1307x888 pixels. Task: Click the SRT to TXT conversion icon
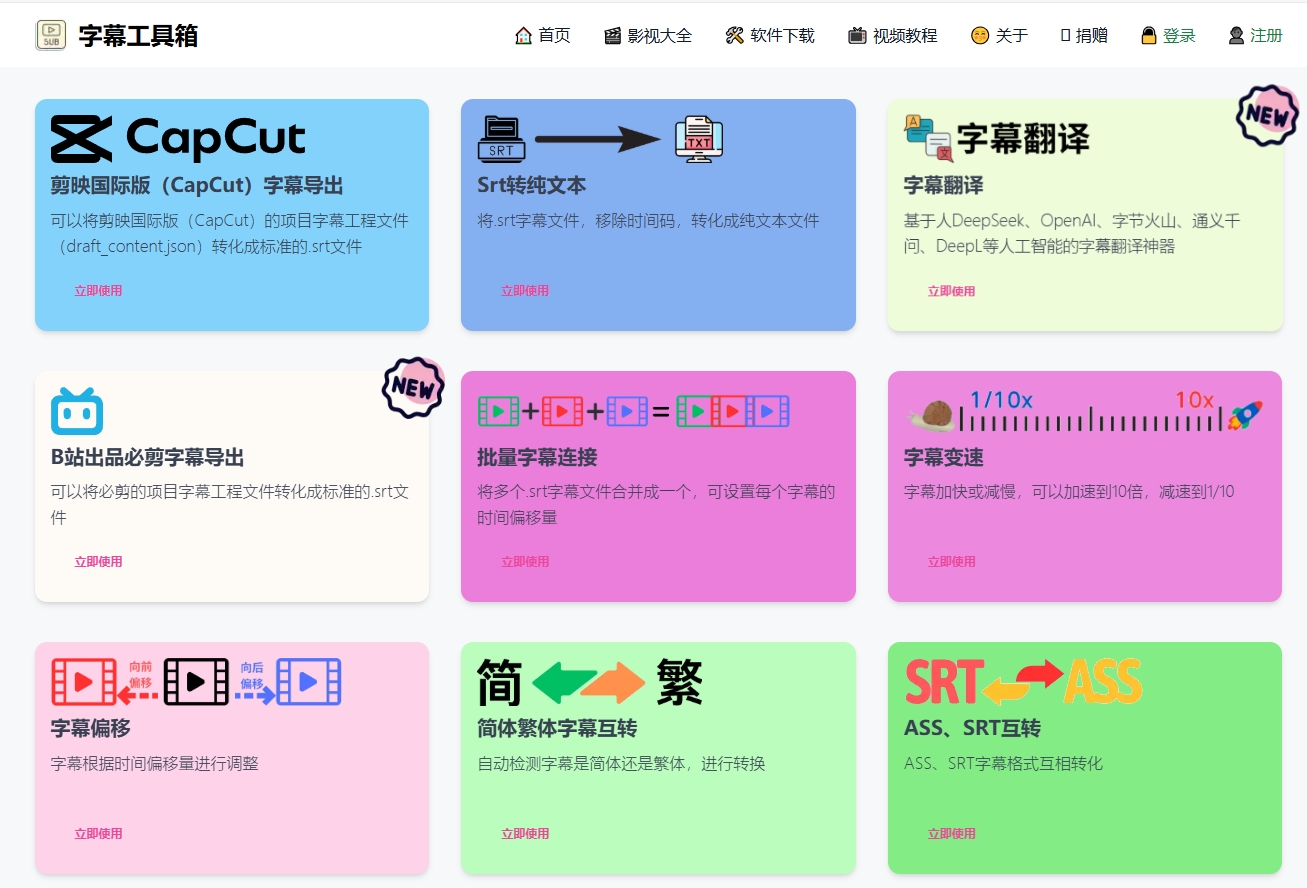(x=600, y=139)
